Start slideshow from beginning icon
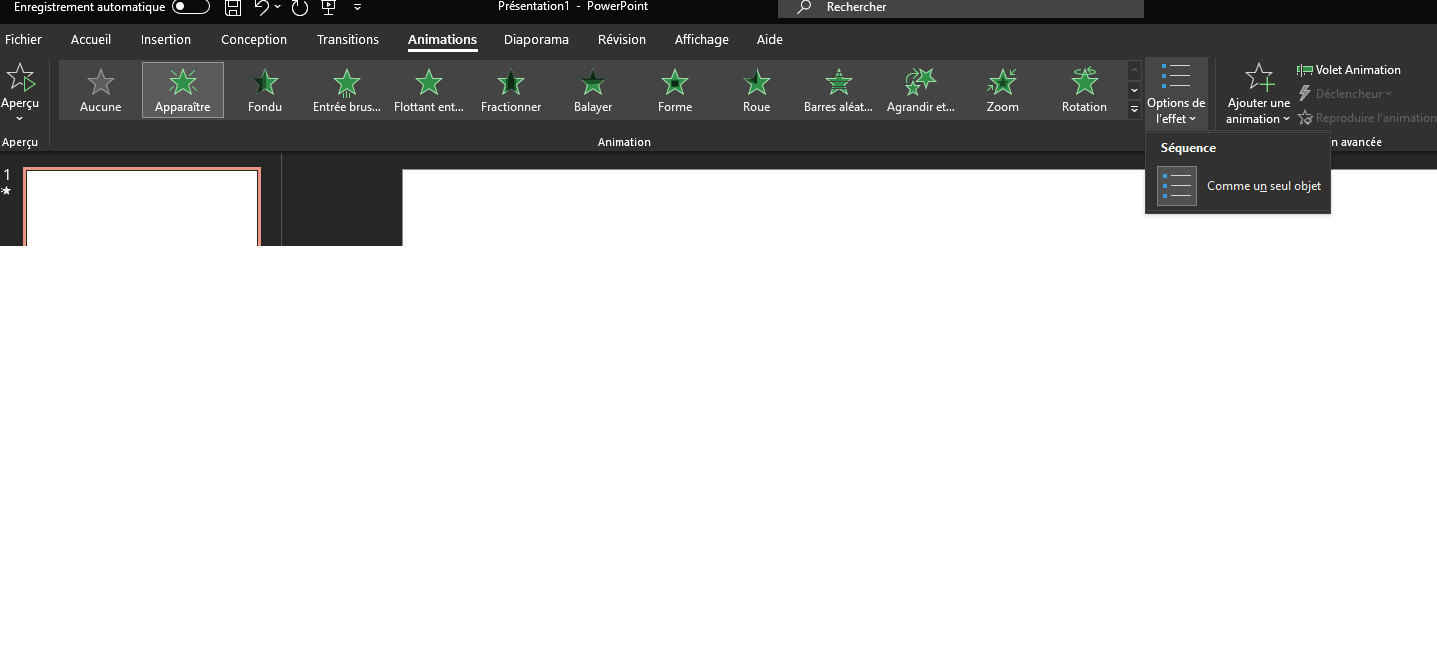The image size is (1437, 648). (328, 8)
